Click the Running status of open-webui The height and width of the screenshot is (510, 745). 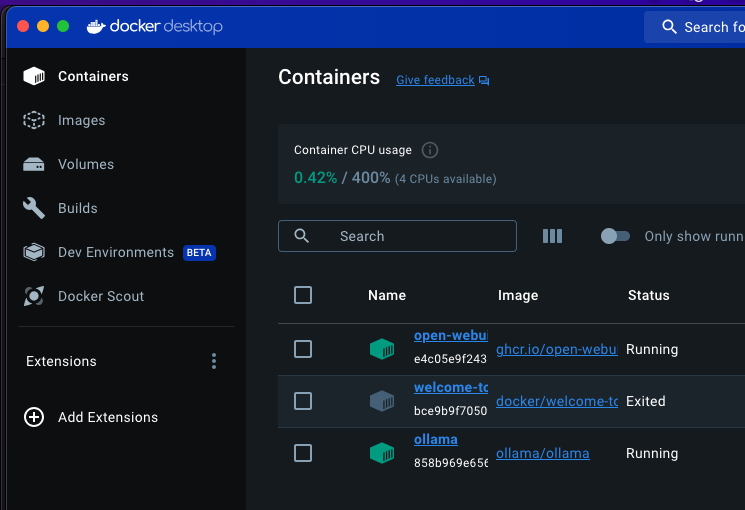tap(652, 349)
